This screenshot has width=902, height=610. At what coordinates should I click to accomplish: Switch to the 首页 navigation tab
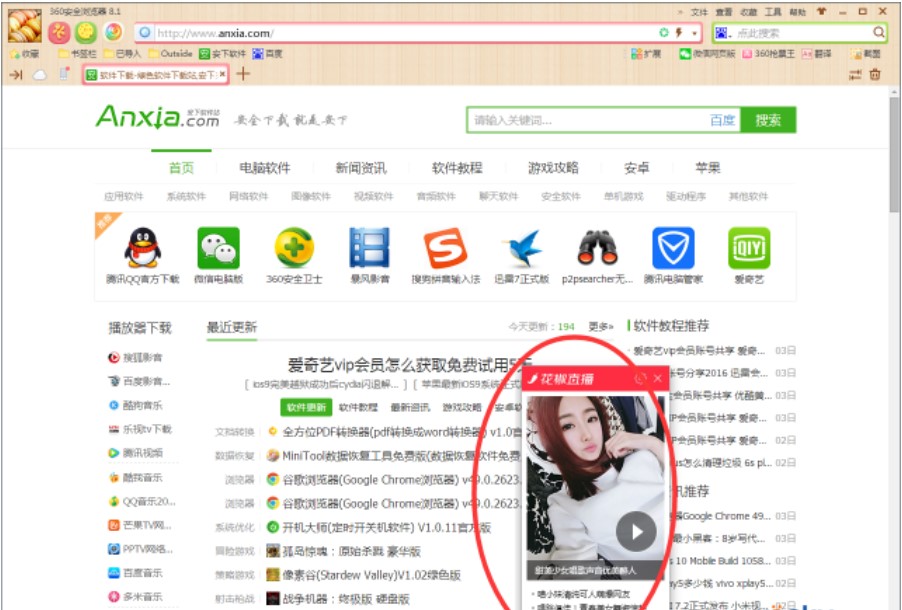click(181, 167)
